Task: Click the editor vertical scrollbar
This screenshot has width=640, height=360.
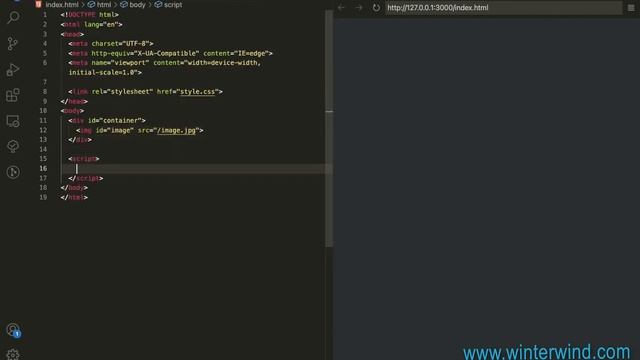Action: (x=329, y=129)
